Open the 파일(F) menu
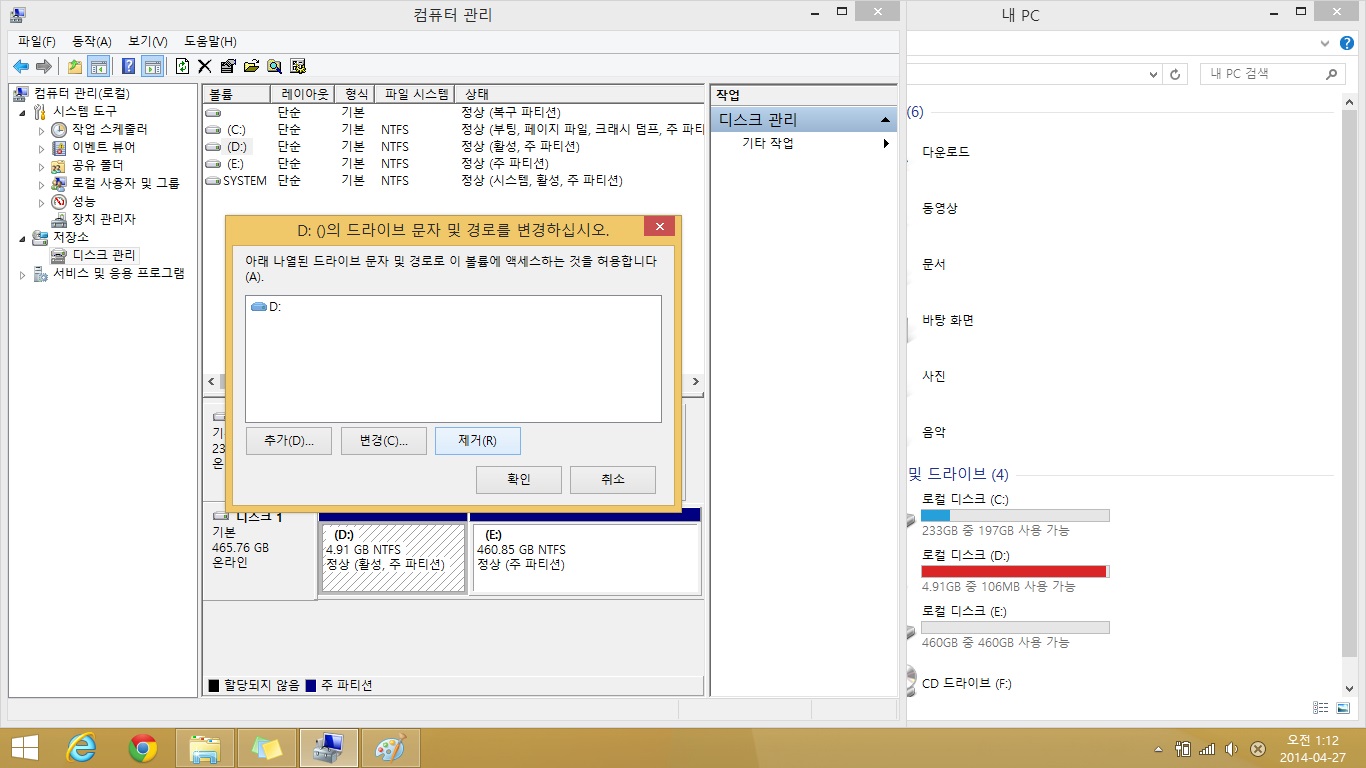This screenshot has width=1366, height=768. (x=37, y=41)
